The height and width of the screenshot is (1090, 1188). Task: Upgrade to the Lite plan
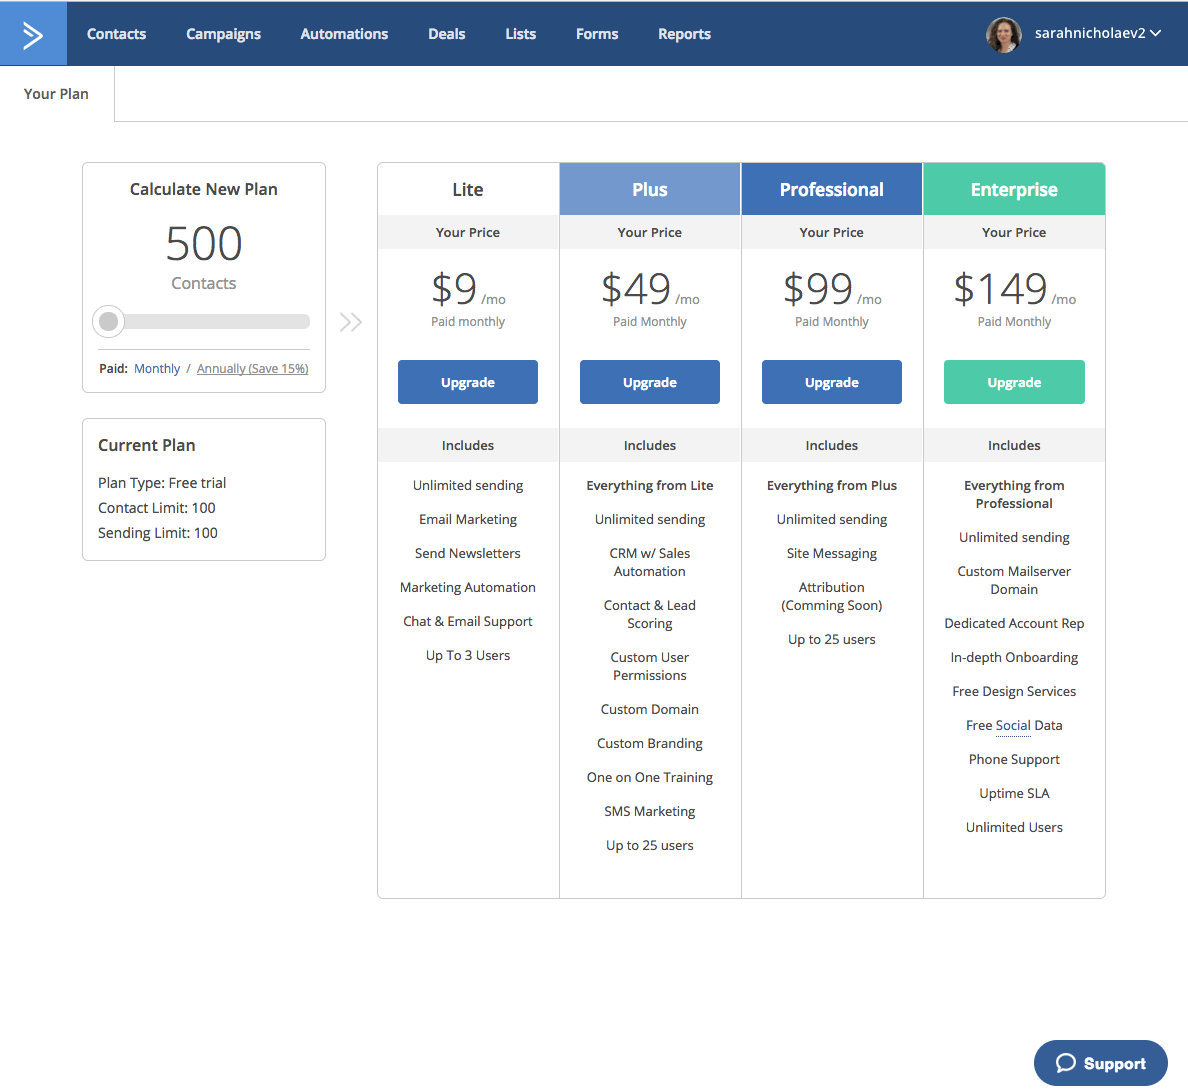468,382
